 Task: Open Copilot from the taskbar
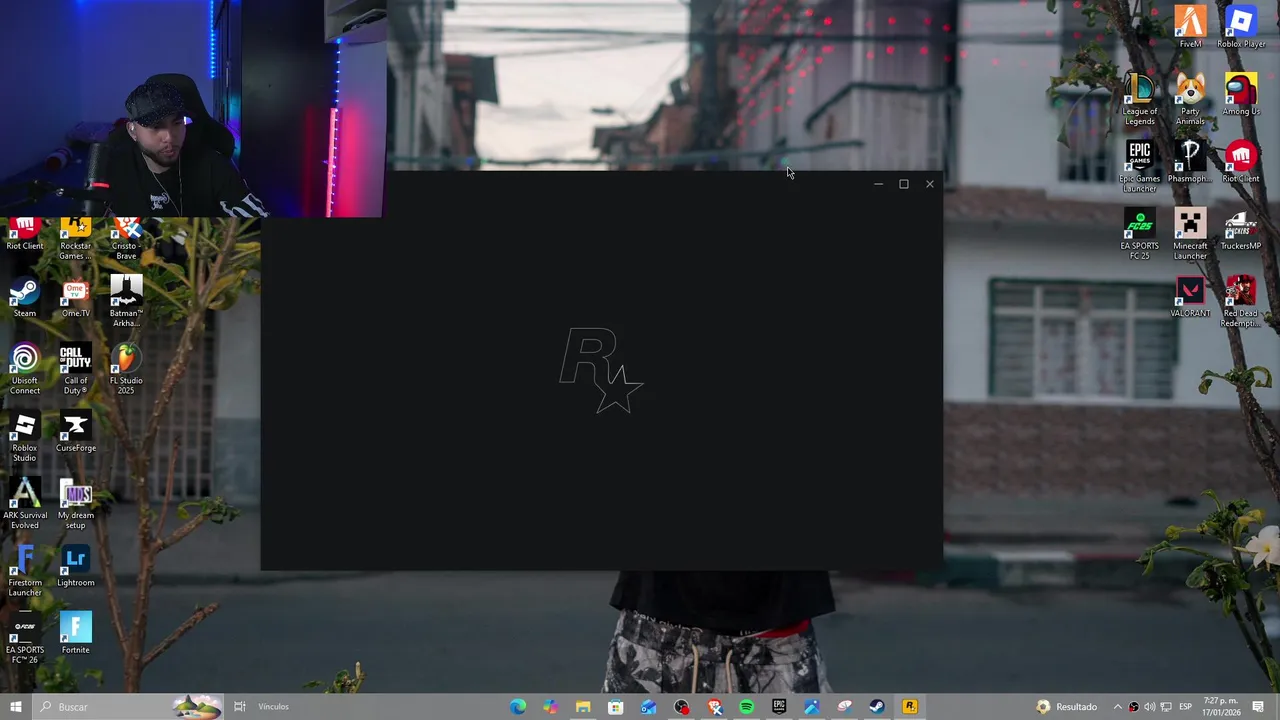[x=550, y=707]
